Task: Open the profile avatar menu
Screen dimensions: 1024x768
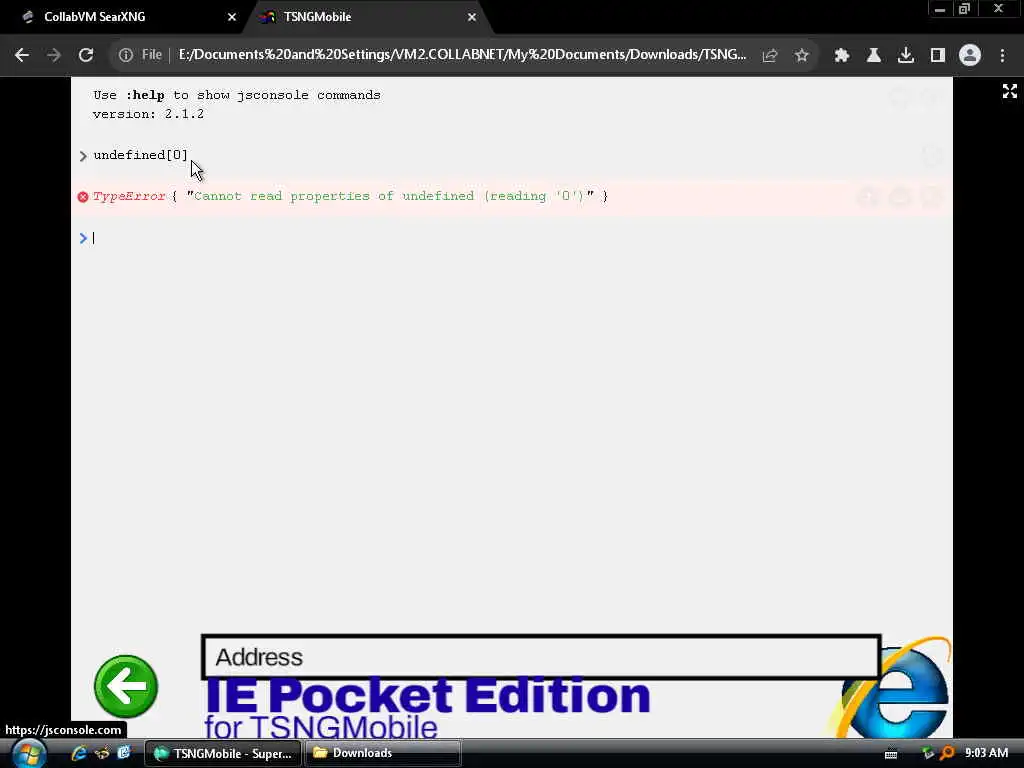Action: (x=970, y=56)
